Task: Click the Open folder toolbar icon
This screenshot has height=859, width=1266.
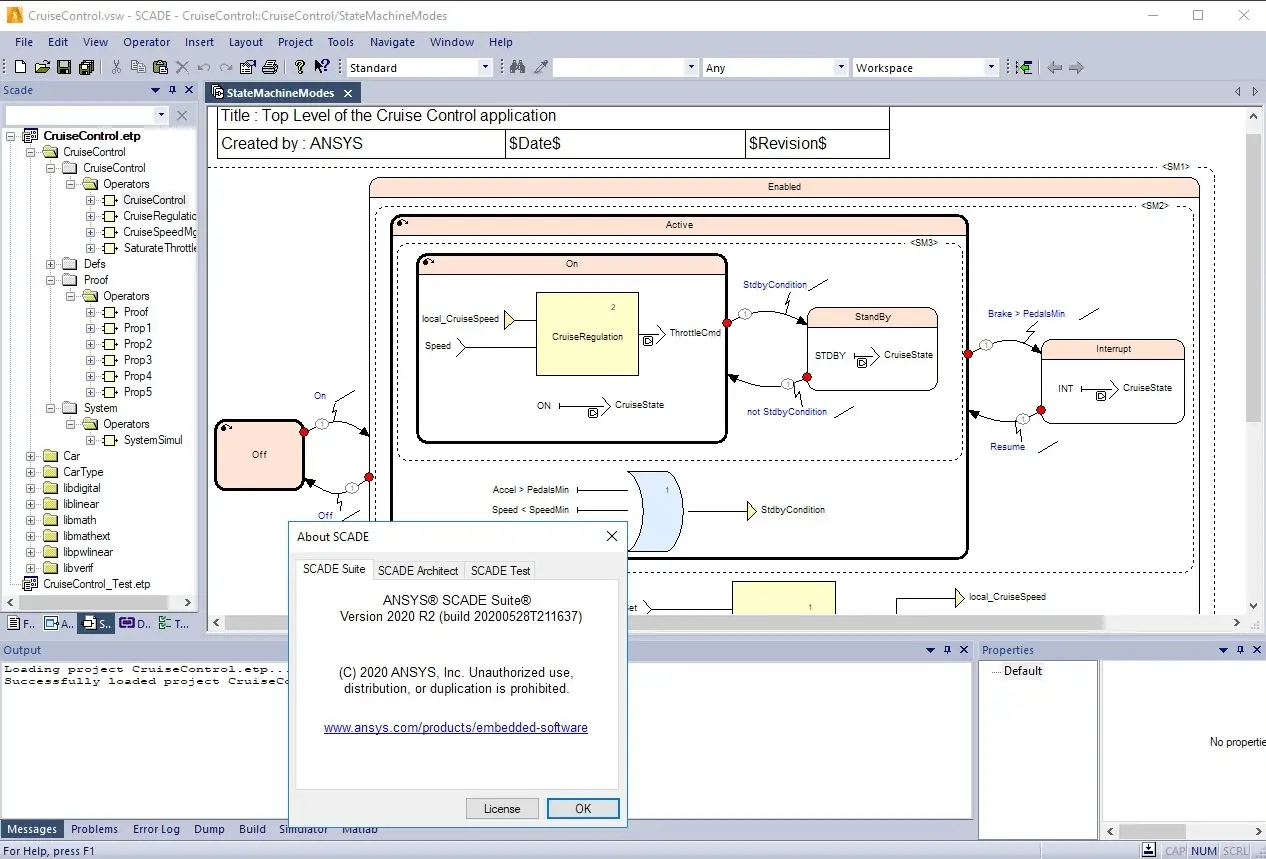Action: point(42,67)
